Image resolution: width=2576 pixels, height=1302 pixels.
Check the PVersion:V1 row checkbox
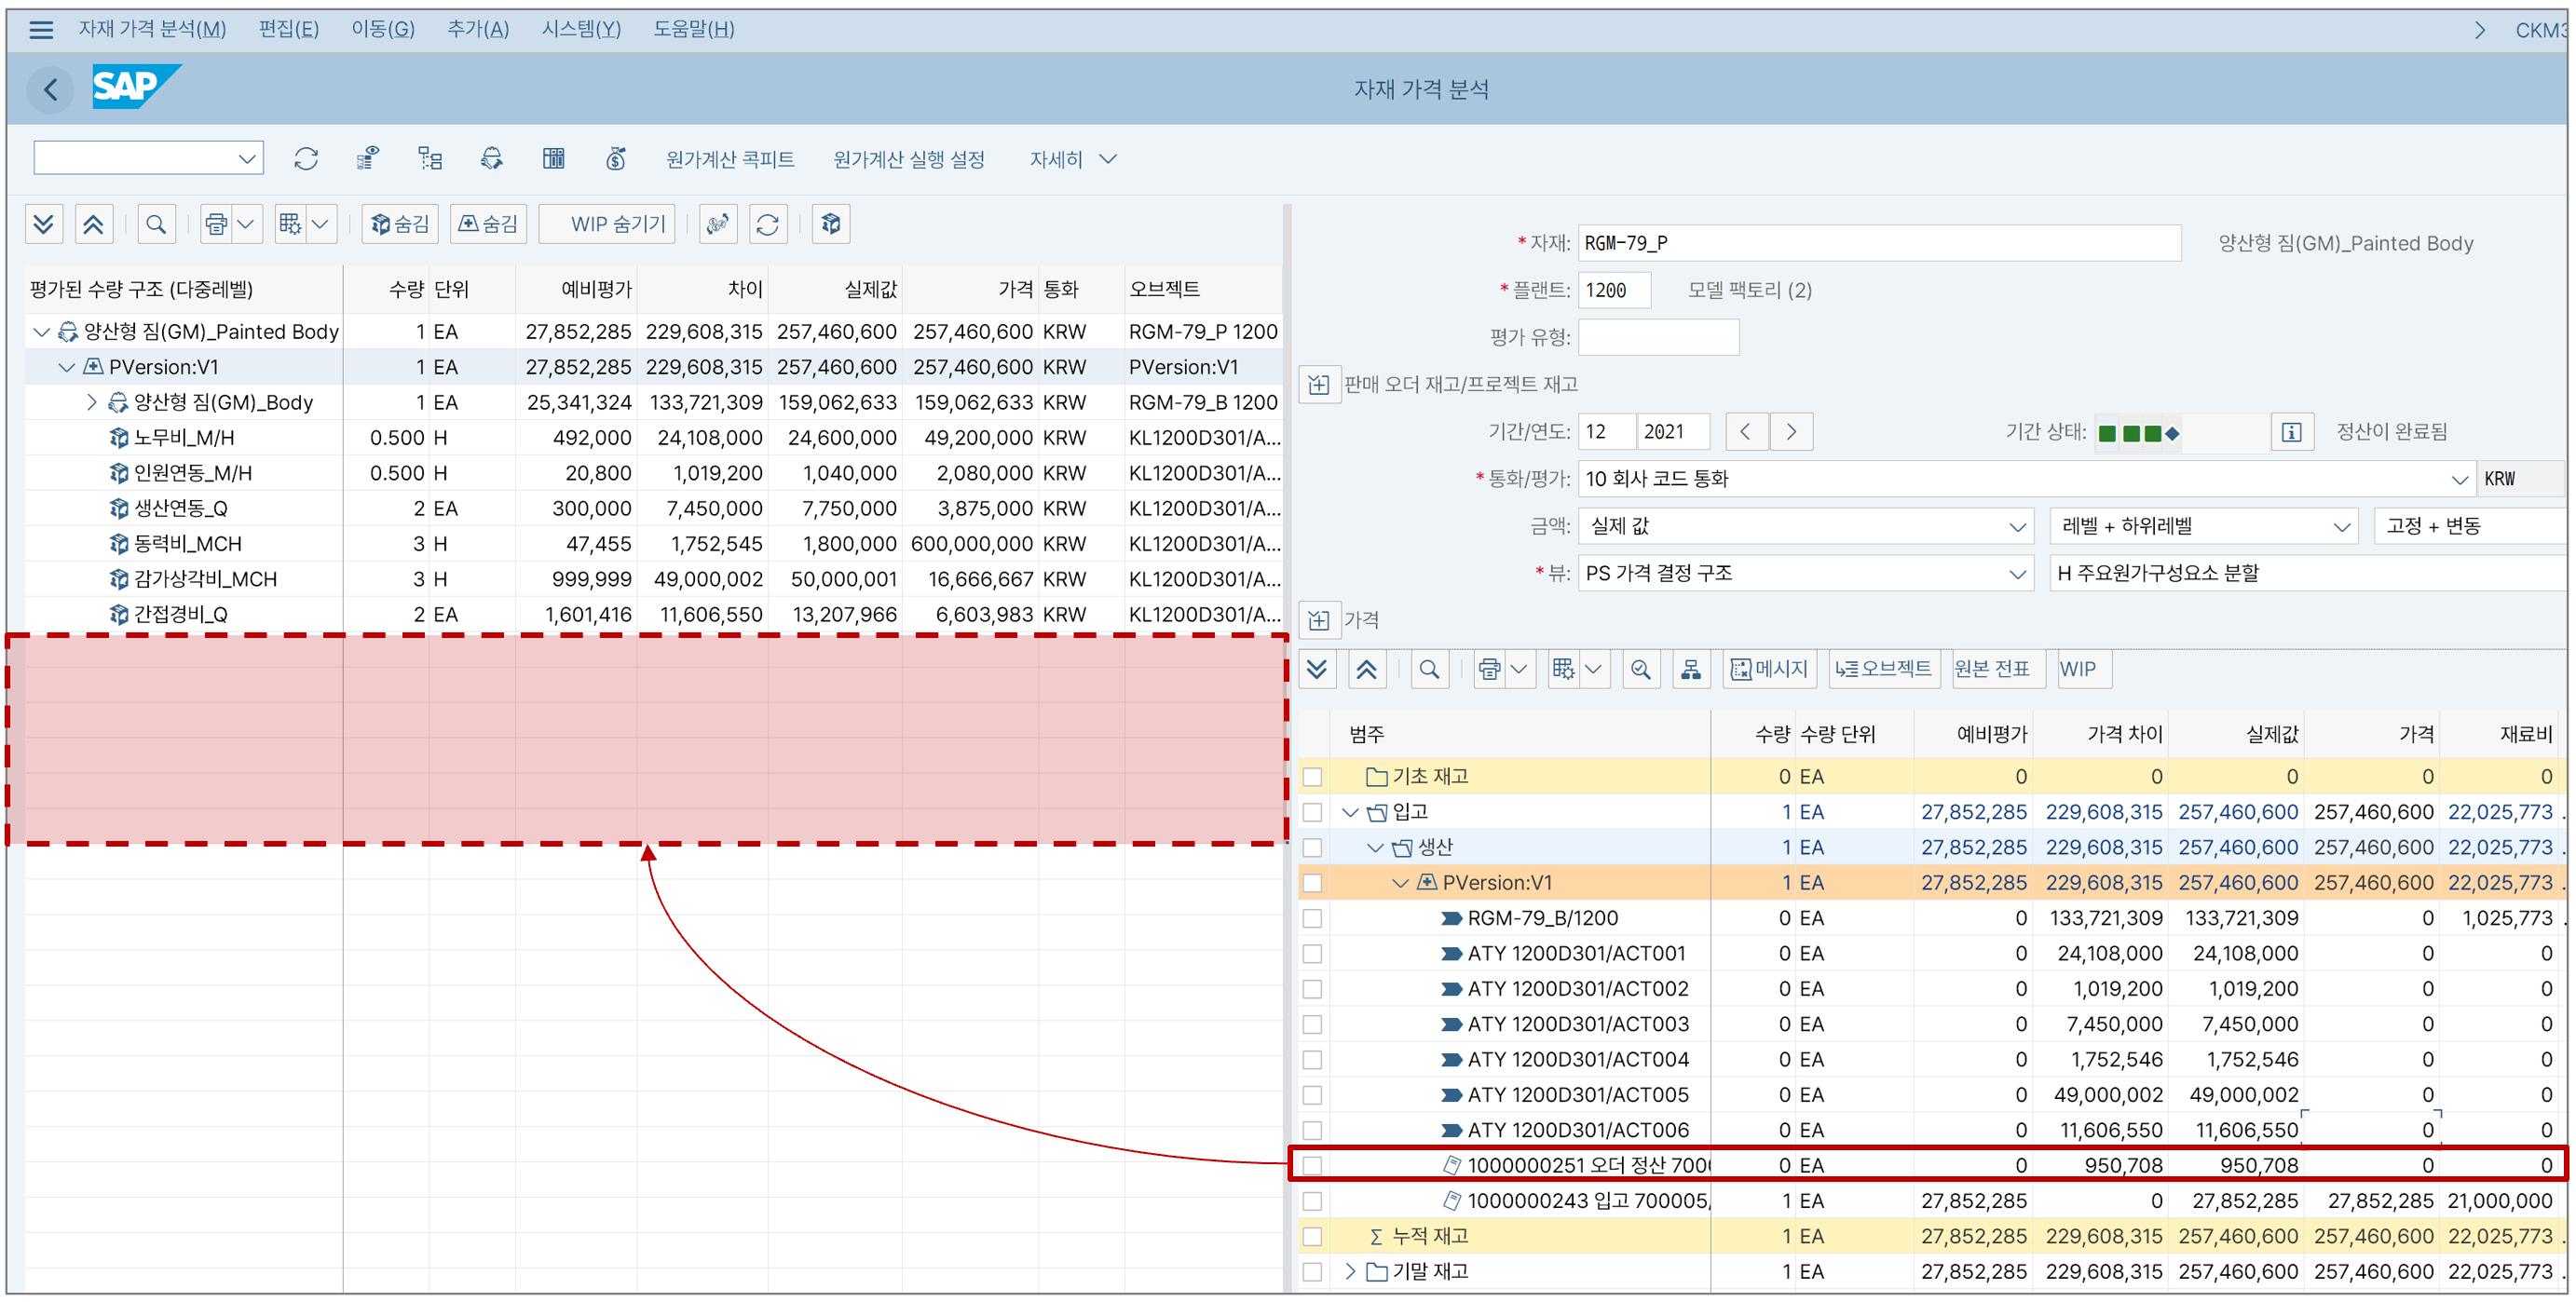pyautogui.click(x=1313, y=883)
